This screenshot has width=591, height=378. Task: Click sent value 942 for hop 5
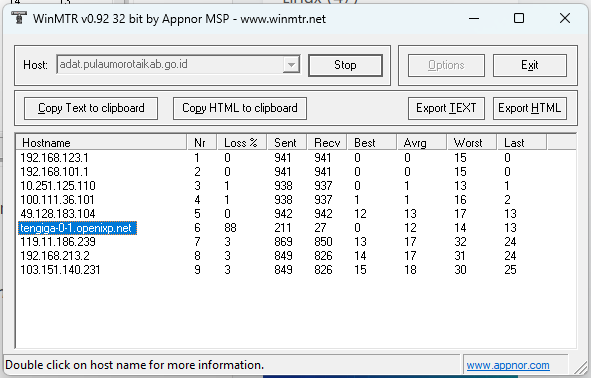(x=283, y=214)
